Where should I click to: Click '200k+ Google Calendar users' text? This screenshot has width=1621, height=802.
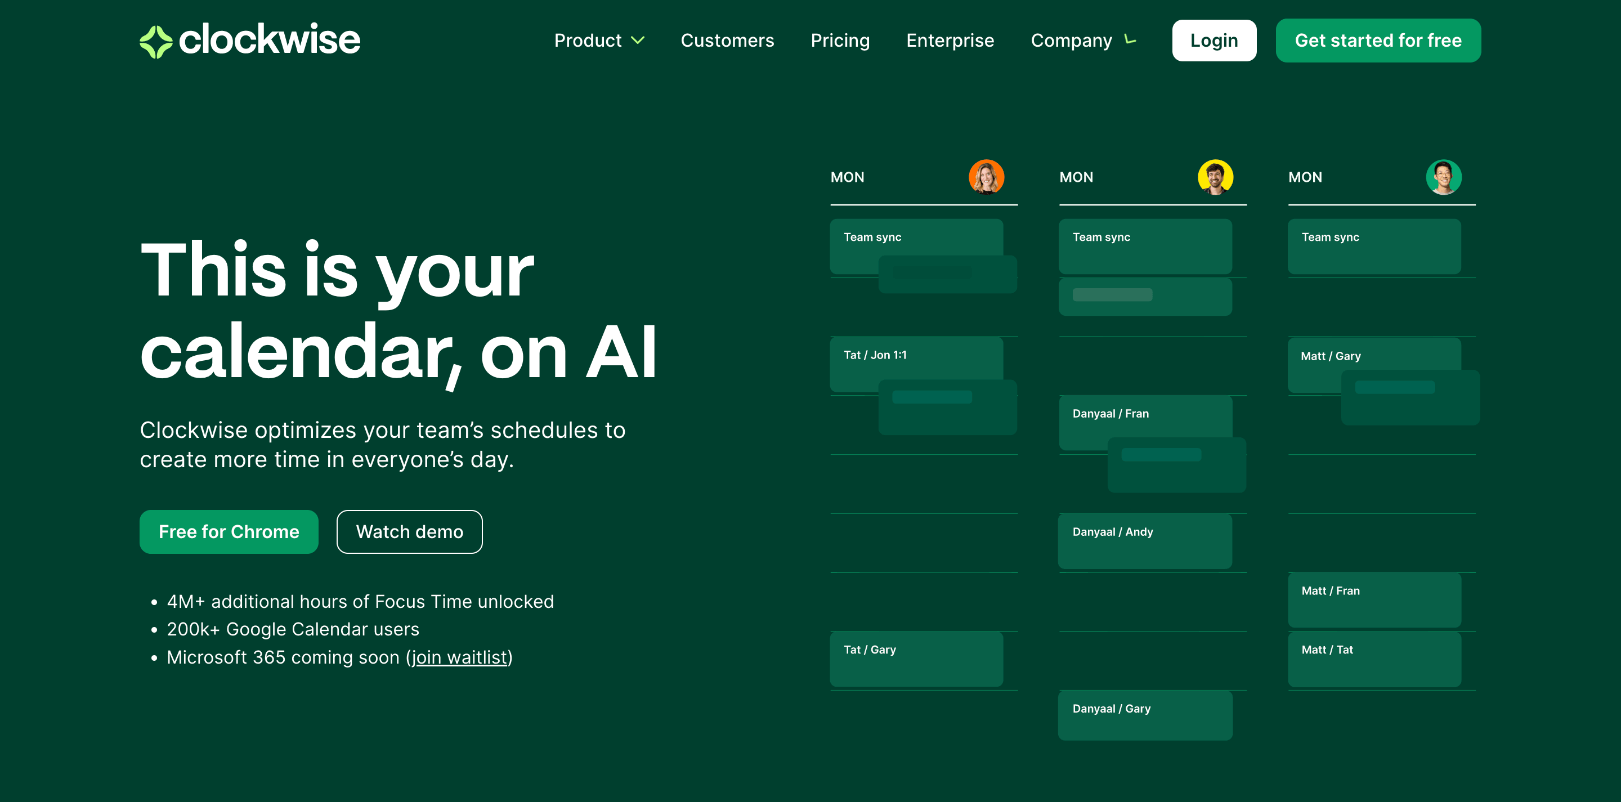[x=293, y=630]
